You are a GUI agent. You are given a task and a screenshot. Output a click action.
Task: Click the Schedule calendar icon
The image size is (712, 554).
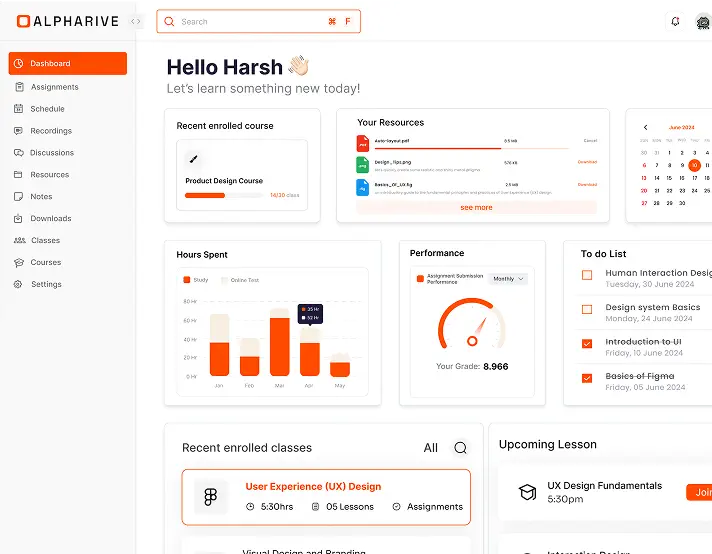19,109
